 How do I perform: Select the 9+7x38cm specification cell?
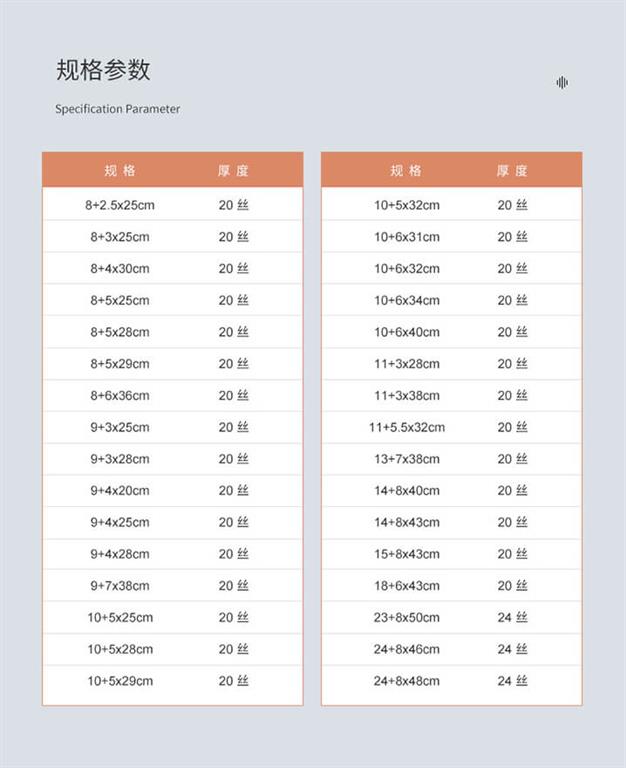(x=120, y=586)
